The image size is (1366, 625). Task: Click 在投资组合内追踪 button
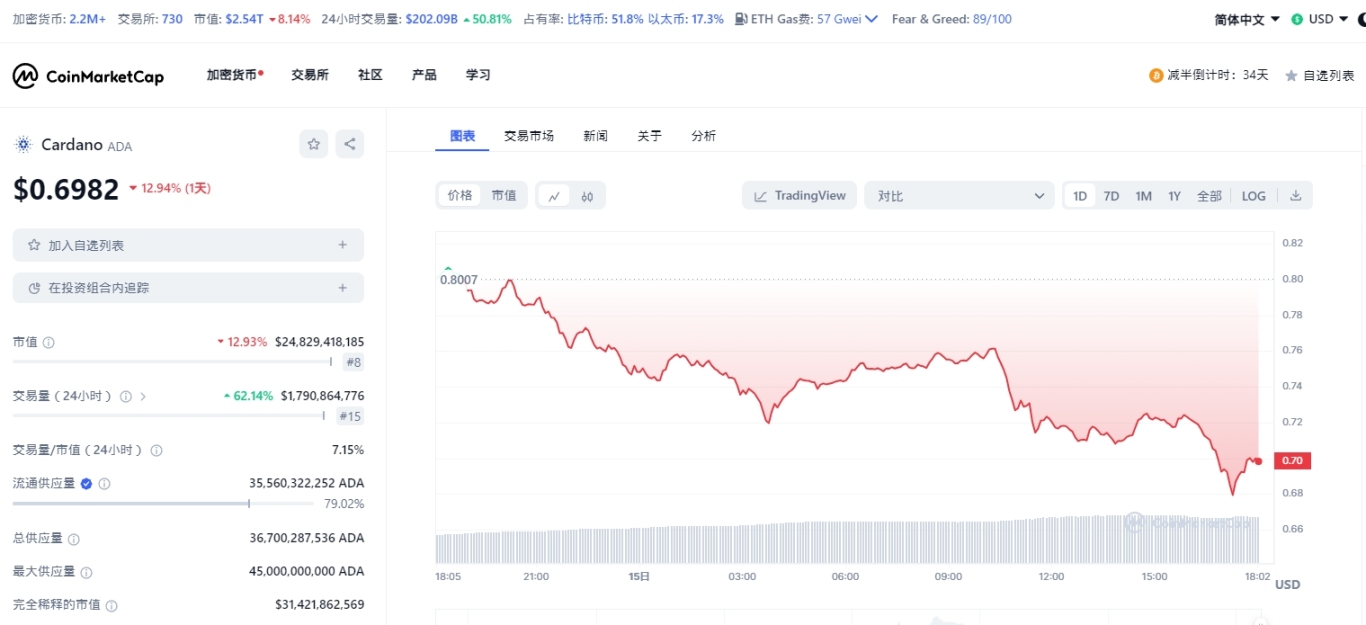(188, 288)
